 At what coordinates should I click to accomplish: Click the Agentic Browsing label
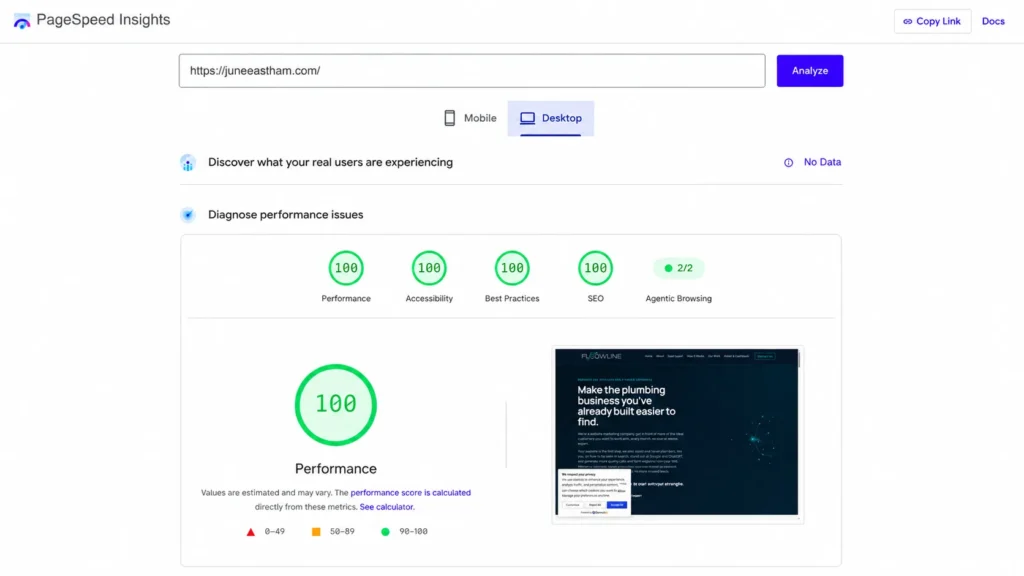click(x=679, y=298)
